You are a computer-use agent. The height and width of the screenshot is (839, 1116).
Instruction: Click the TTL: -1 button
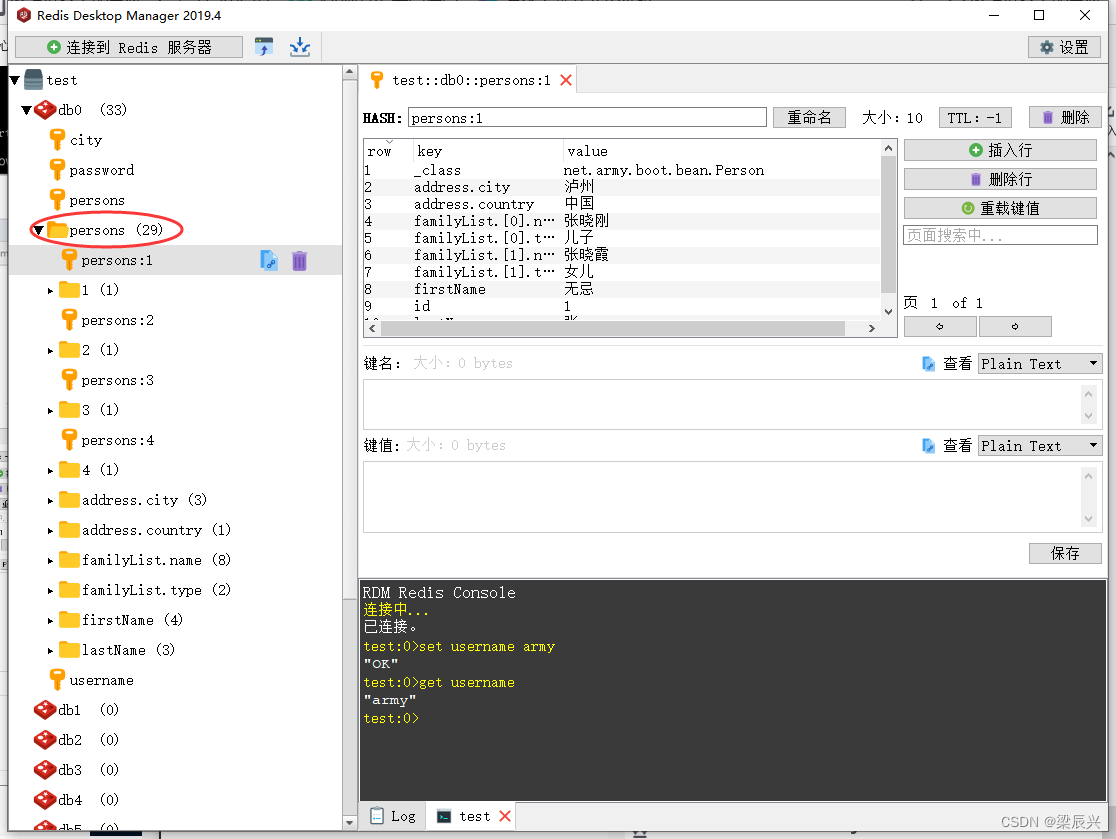[974, 117]
